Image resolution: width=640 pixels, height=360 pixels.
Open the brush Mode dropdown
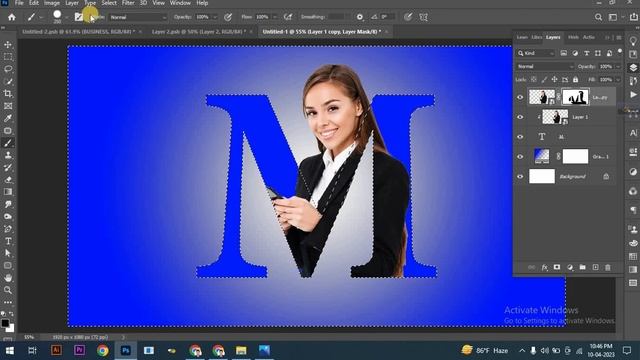138,17
